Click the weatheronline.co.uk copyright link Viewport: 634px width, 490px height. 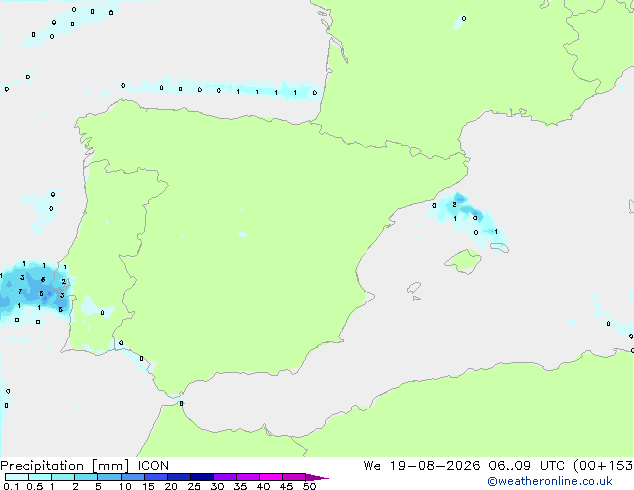click(550, 482)
